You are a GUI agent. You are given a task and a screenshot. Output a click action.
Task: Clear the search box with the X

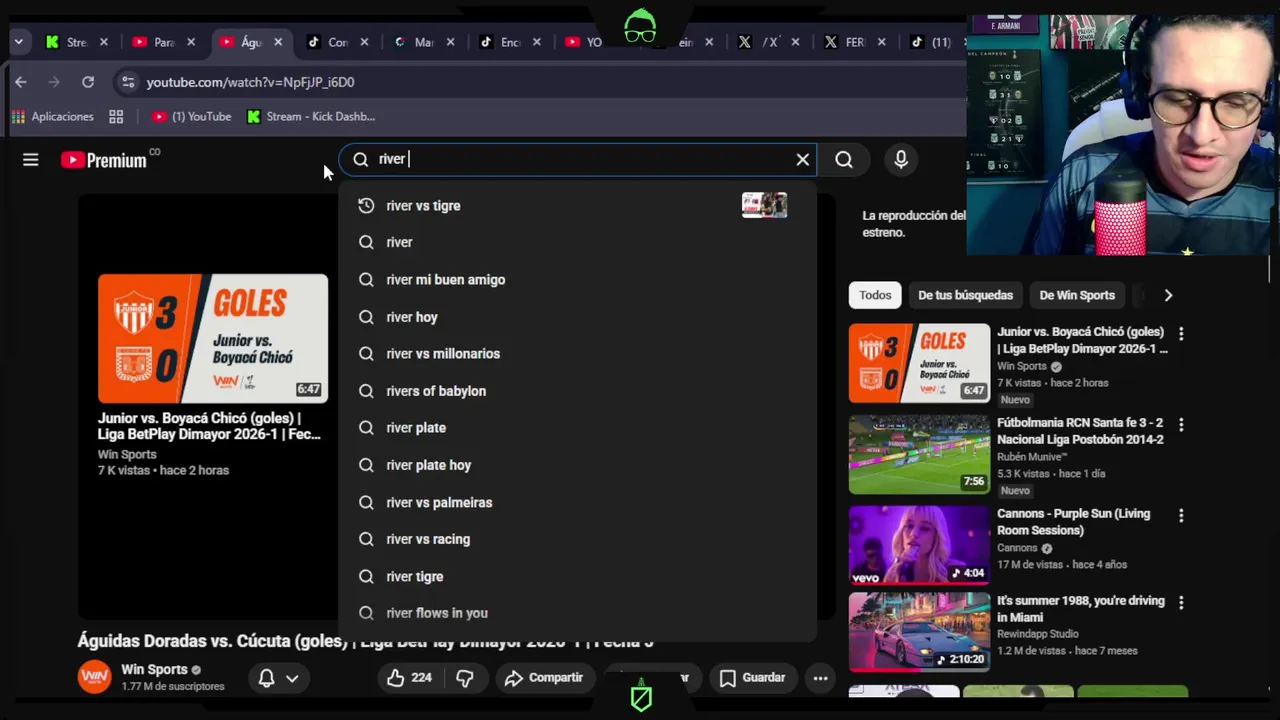[802, 159]
